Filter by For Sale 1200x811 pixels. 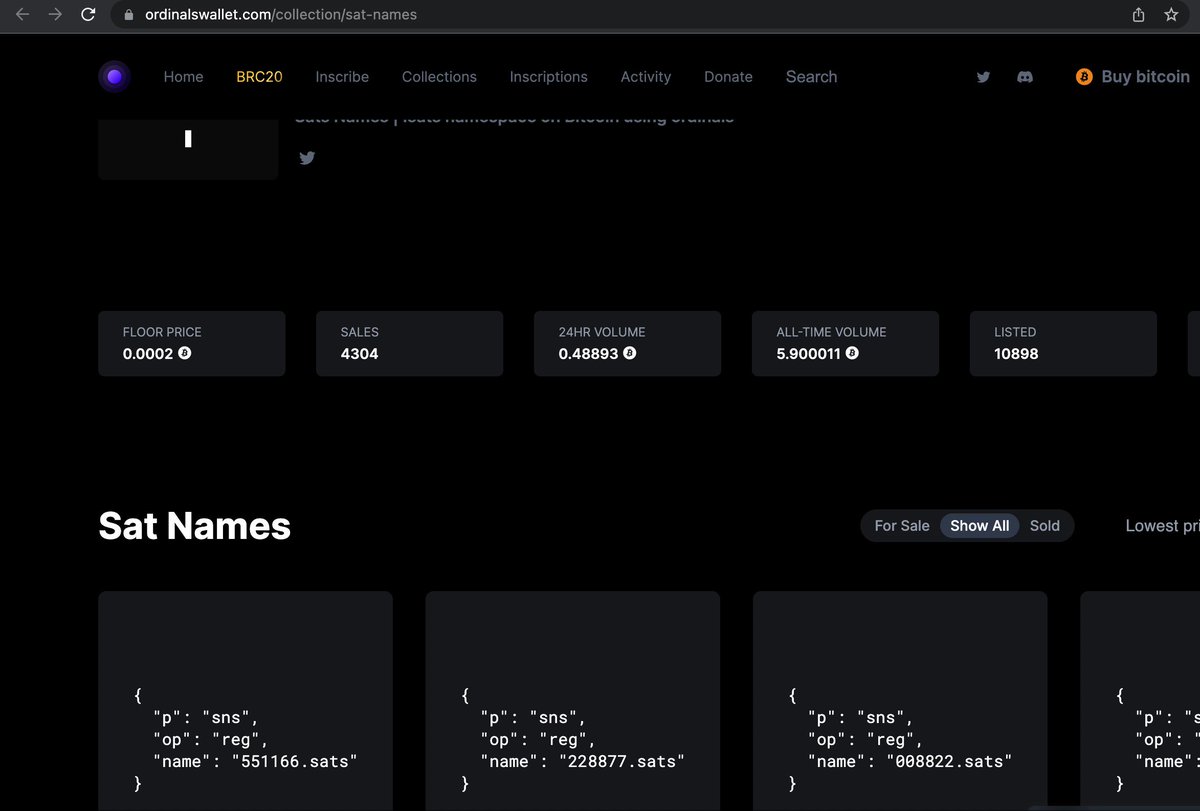pyautogui.click(x=902, y=526)
